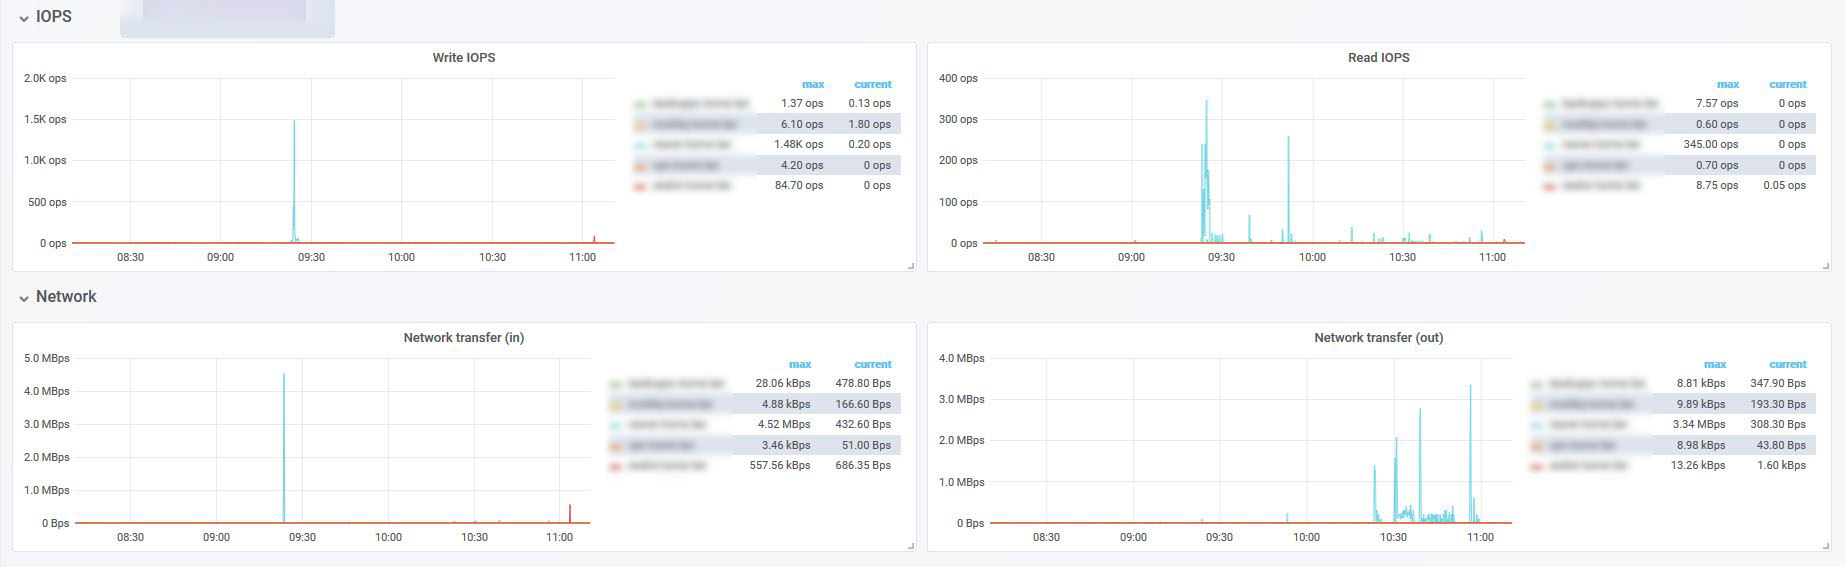Viewport: 1846px width, 567px height.
Task: Toggle series with max 3.34 MBps visibility
Action: [1589, 425]
